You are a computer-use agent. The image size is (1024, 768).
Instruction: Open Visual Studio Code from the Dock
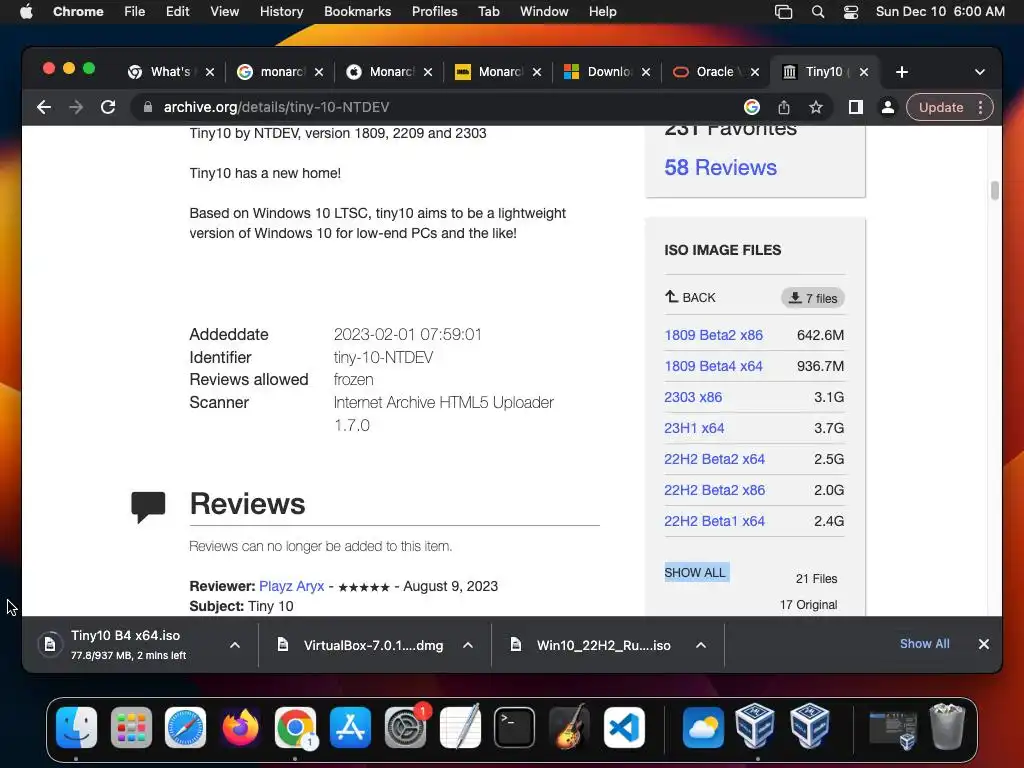tap(624, 728)
